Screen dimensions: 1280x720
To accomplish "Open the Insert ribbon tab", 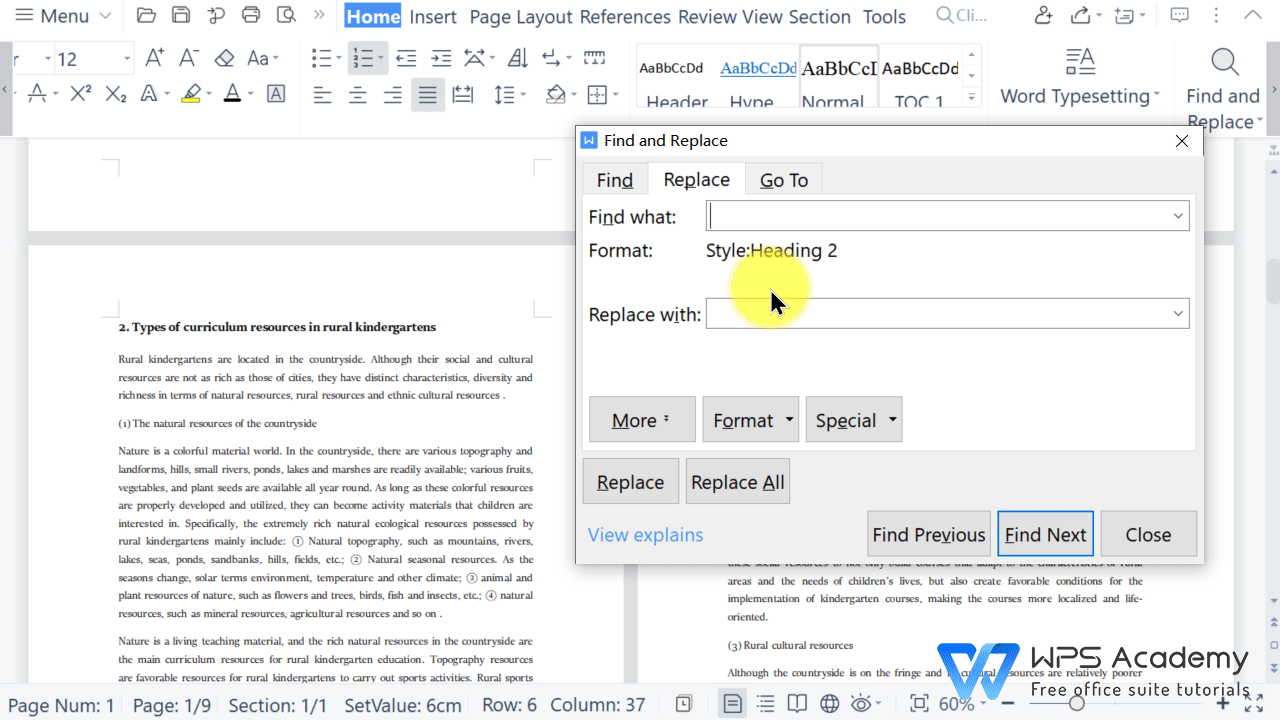I will pyautogui.click(x=432, y=17).
